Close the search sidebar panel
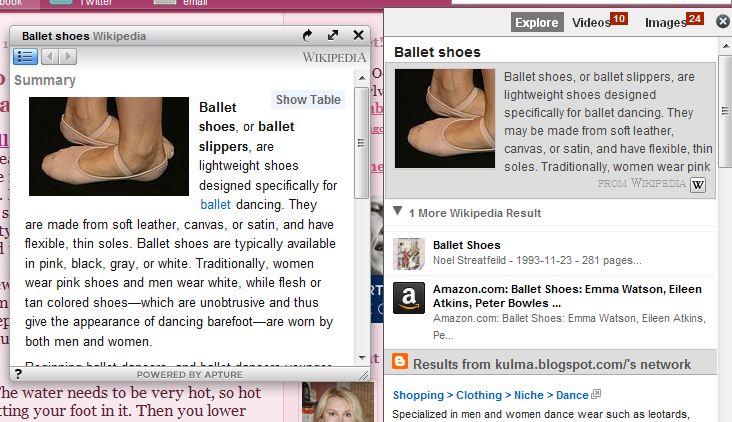 tap(723, 21)
